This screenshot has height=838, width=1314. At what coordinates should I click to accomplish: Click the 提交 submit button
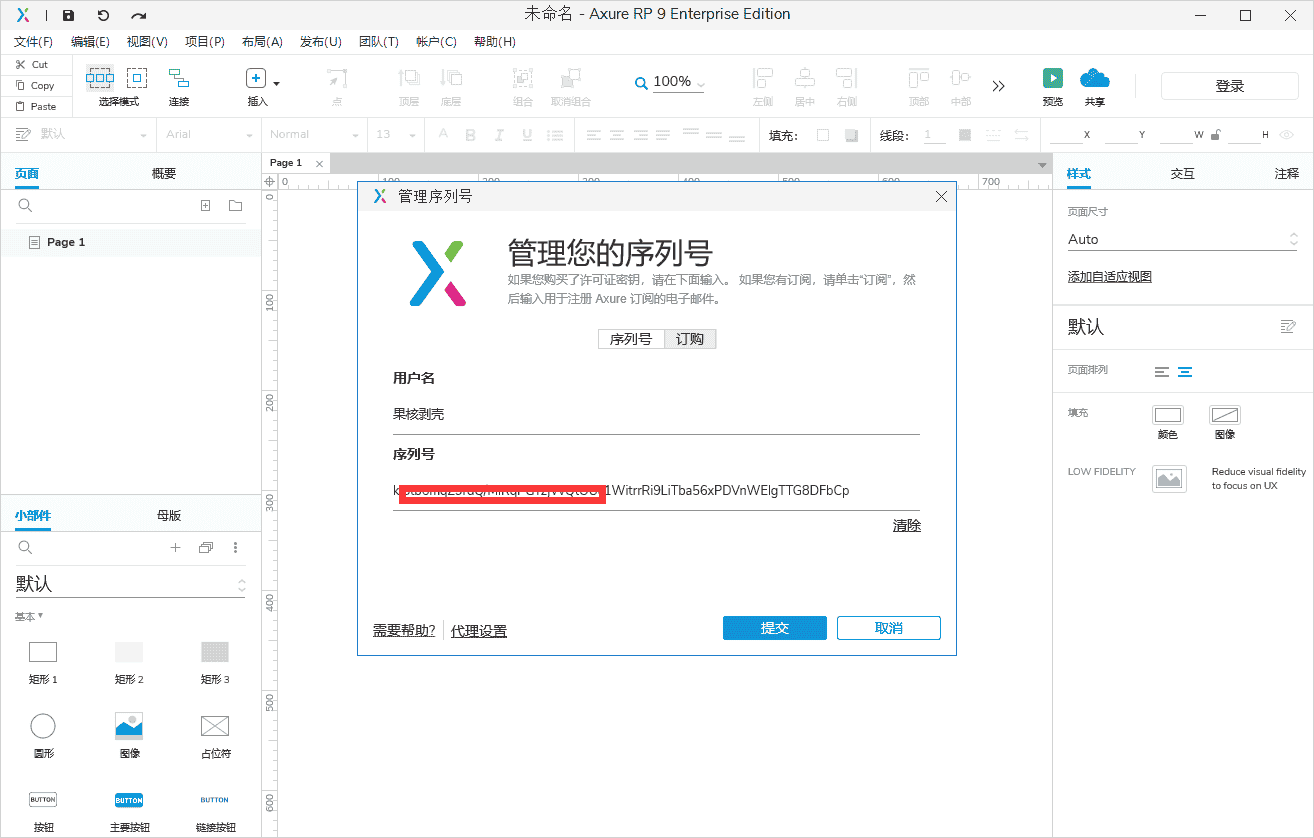point(774,628)
